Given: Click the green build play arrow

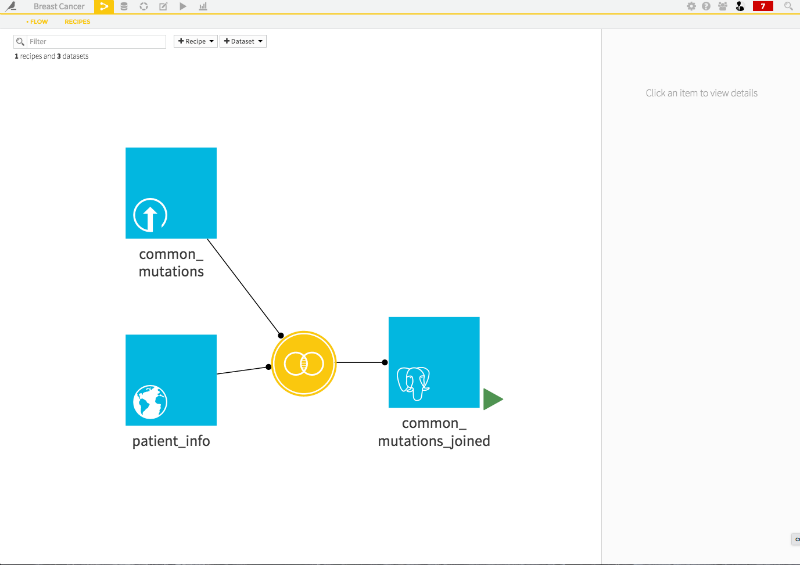Looking at the screenshot, I should tap(493, 399).
